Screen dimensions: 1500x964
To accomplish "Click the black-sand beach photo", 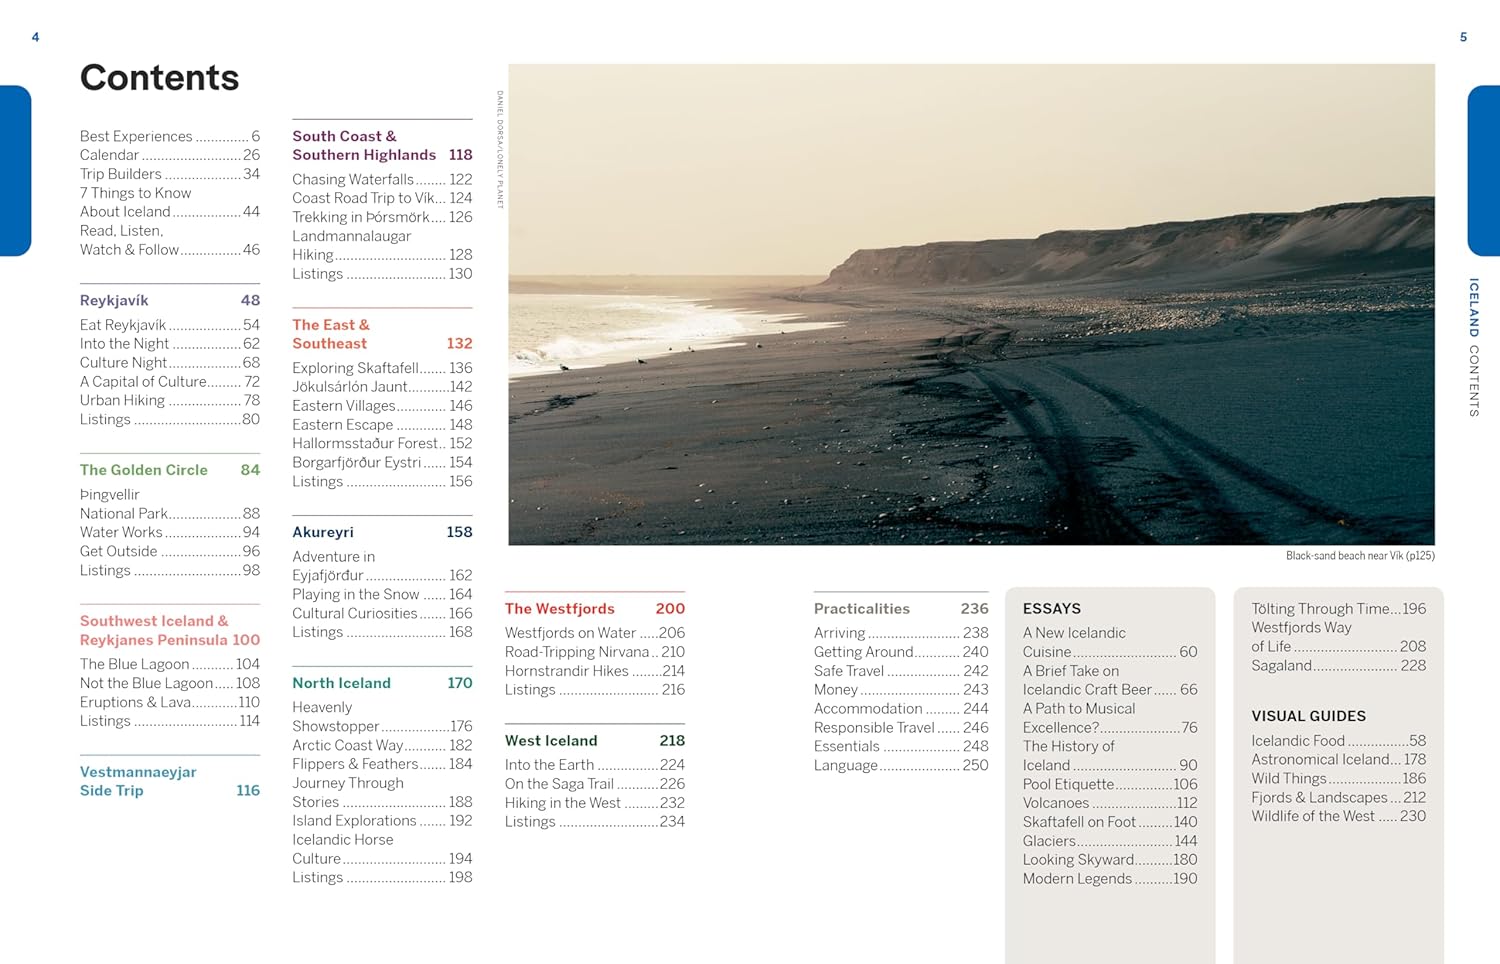I will (971, 305).
